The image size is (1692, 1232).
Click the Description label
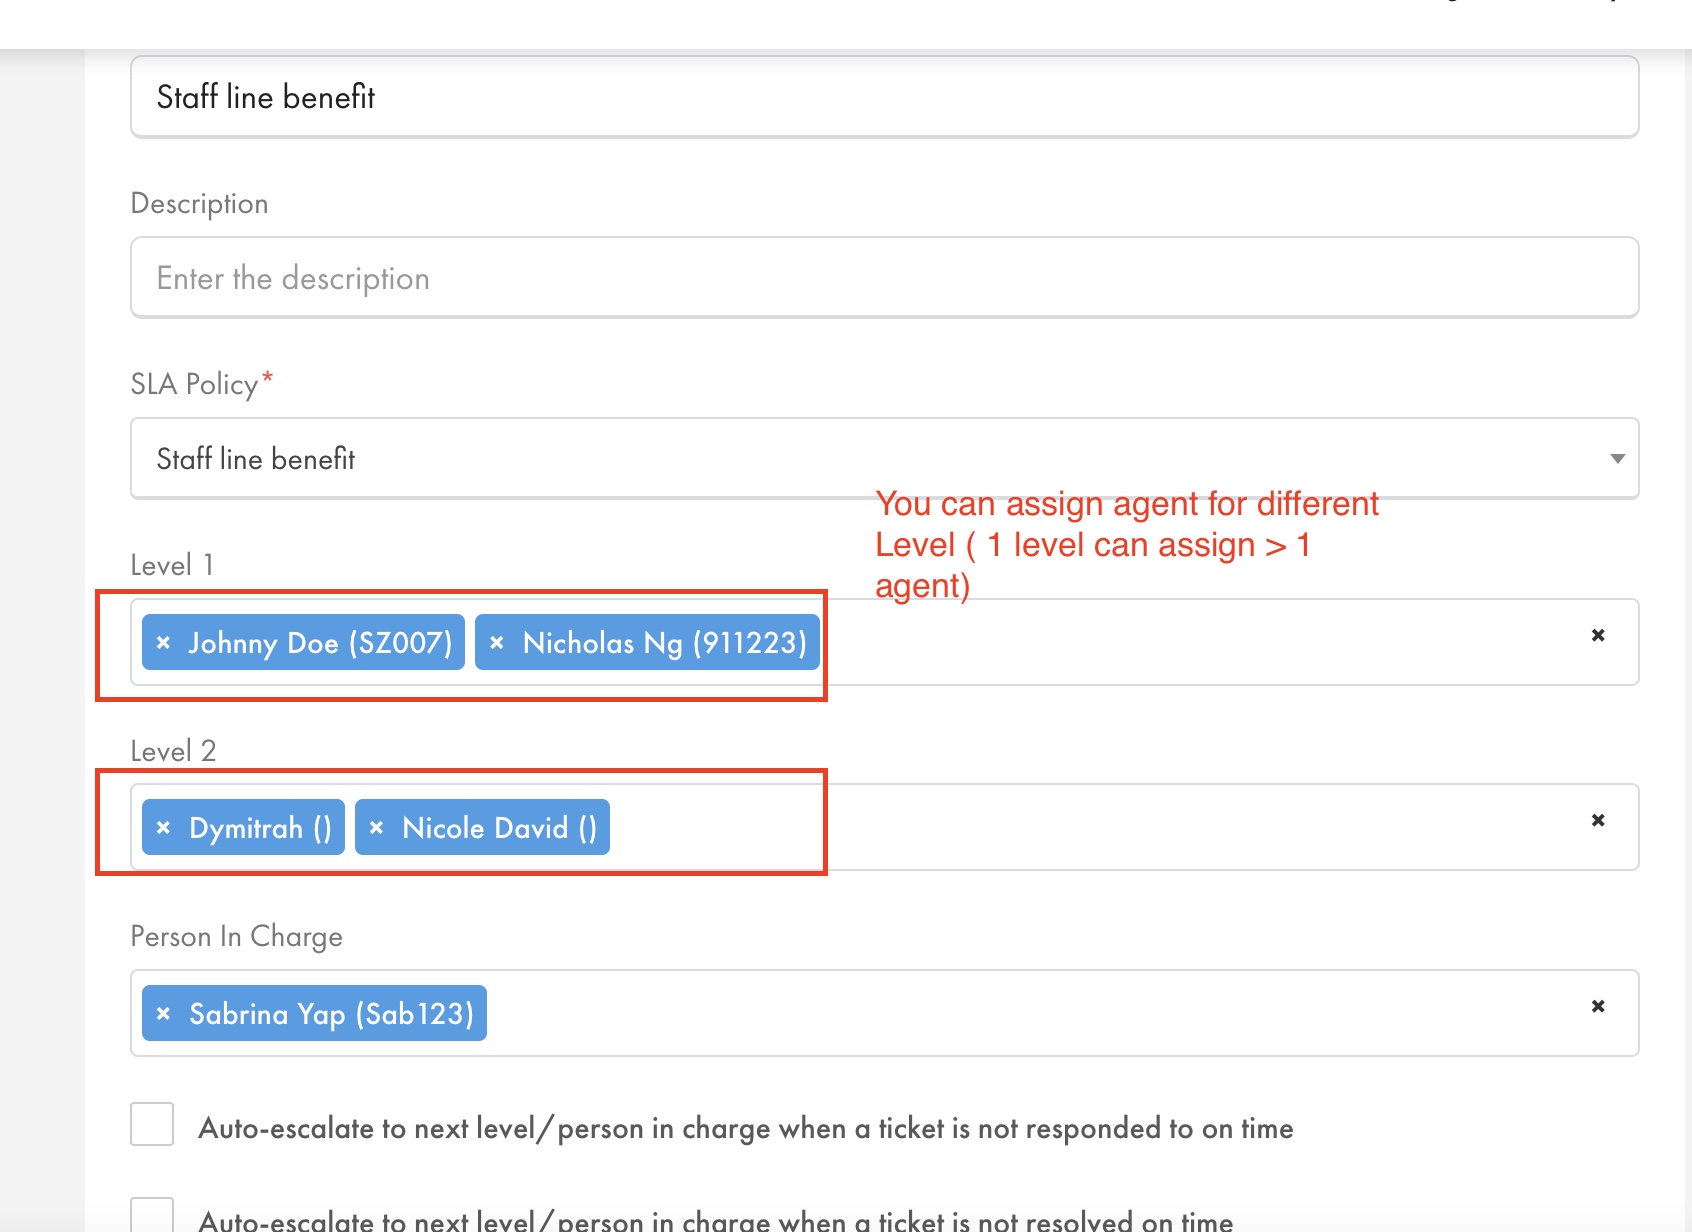199,203
